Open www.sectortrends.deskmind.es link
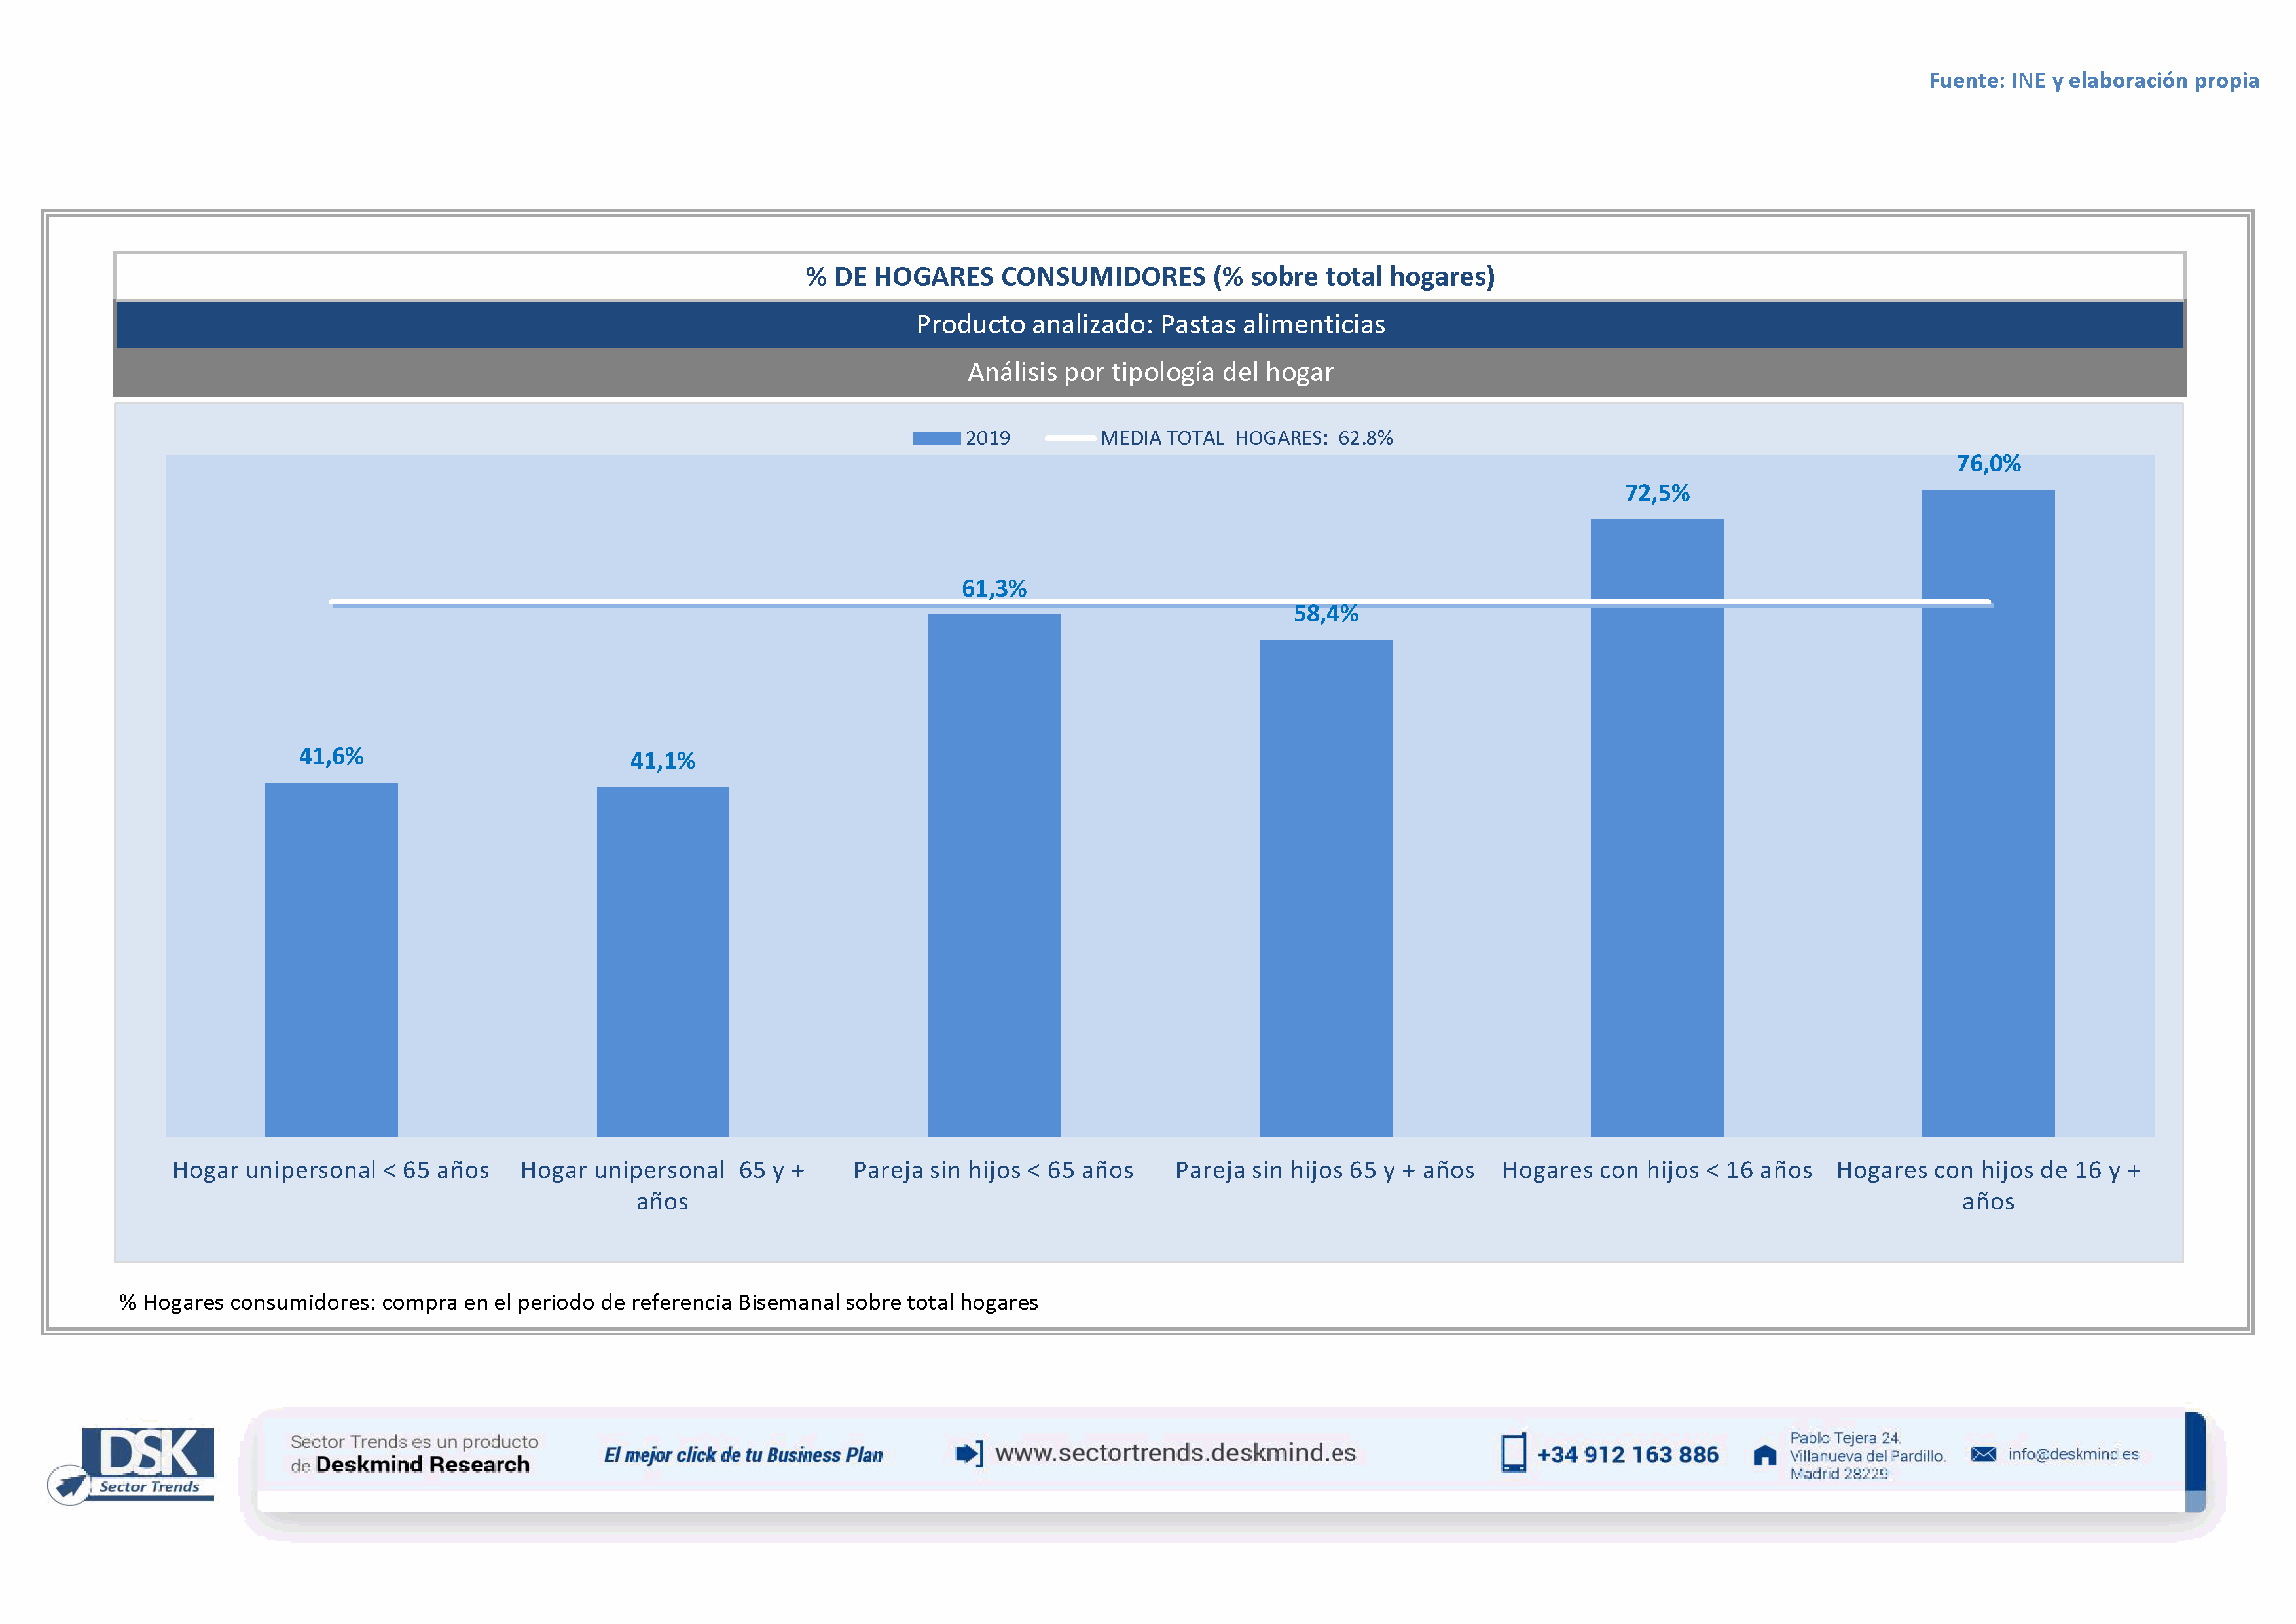2296x1624 pixels. point(1175,1453)
